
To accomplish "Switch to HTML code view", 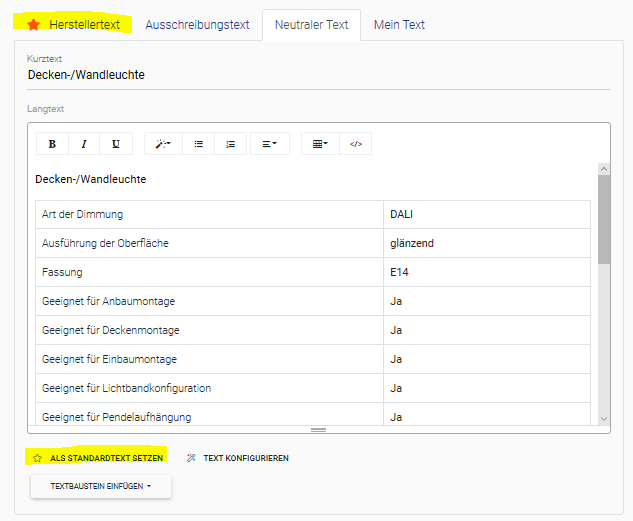I will (355, 144).
